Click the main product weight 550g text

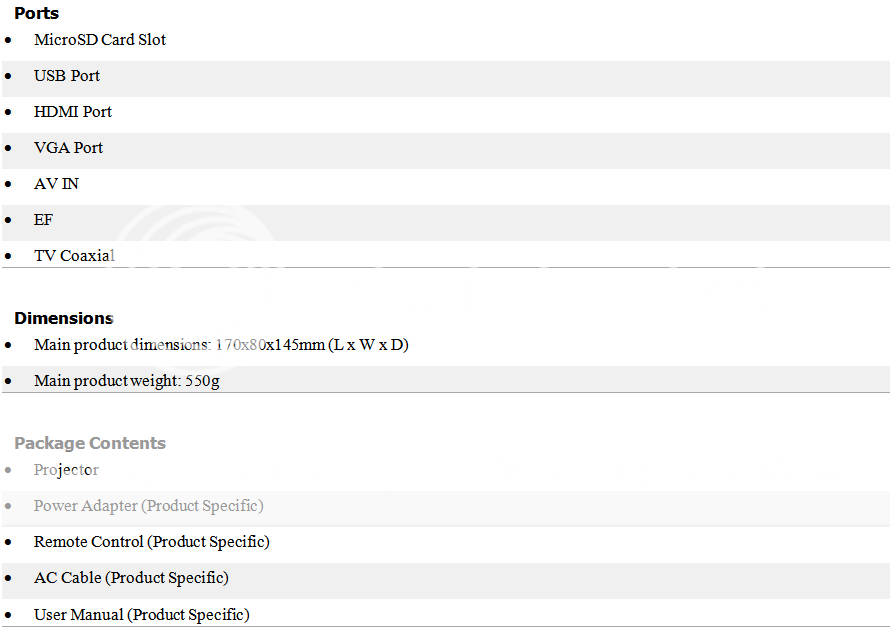(x=127, y=381)
